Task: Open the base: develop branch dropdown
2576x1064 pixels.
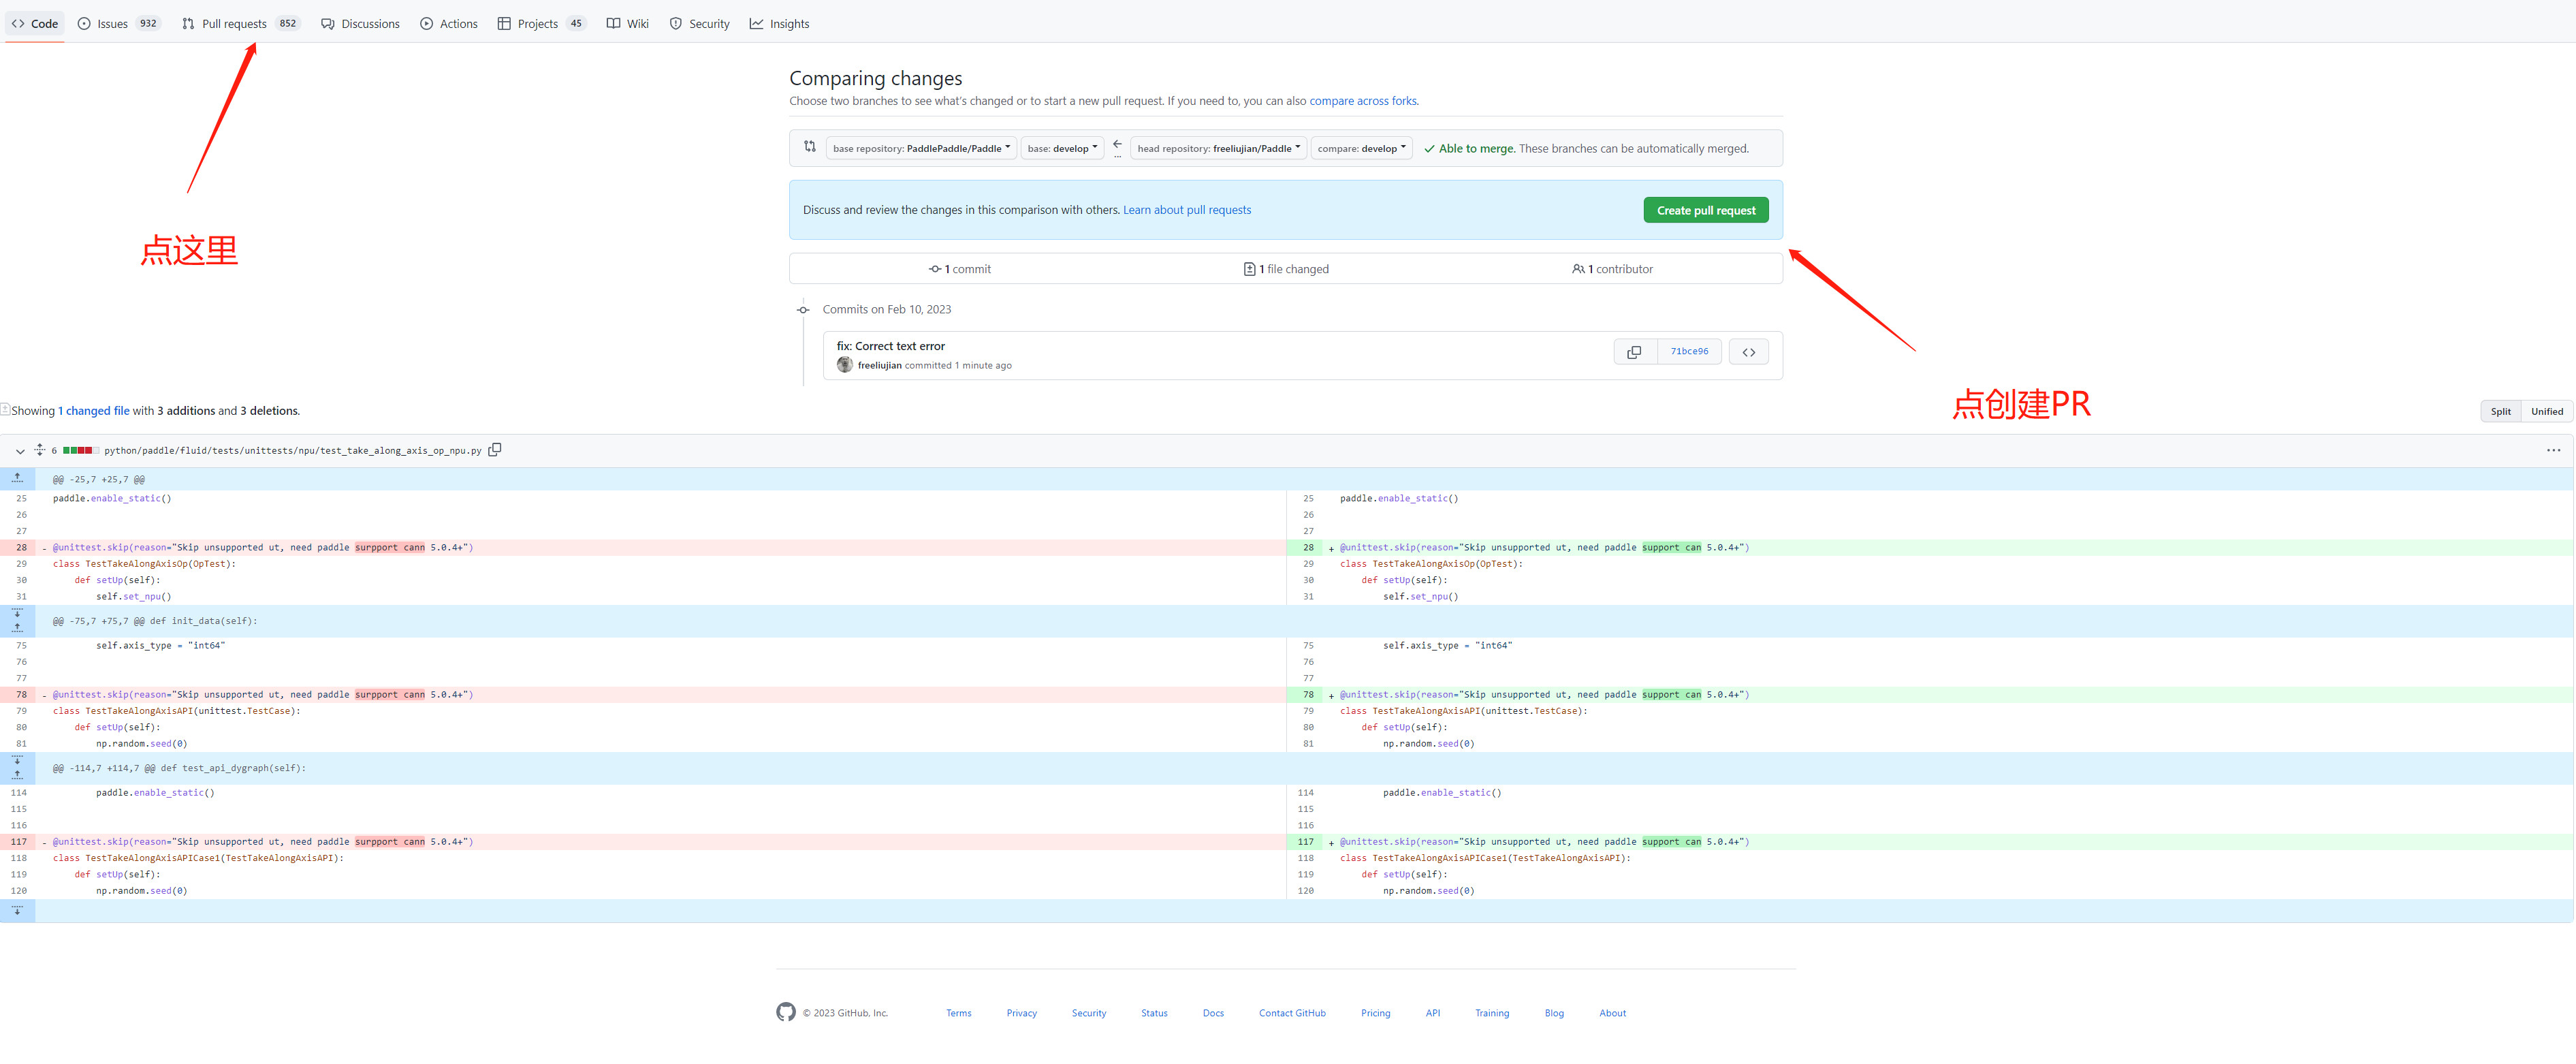Action: (1062, 148)
